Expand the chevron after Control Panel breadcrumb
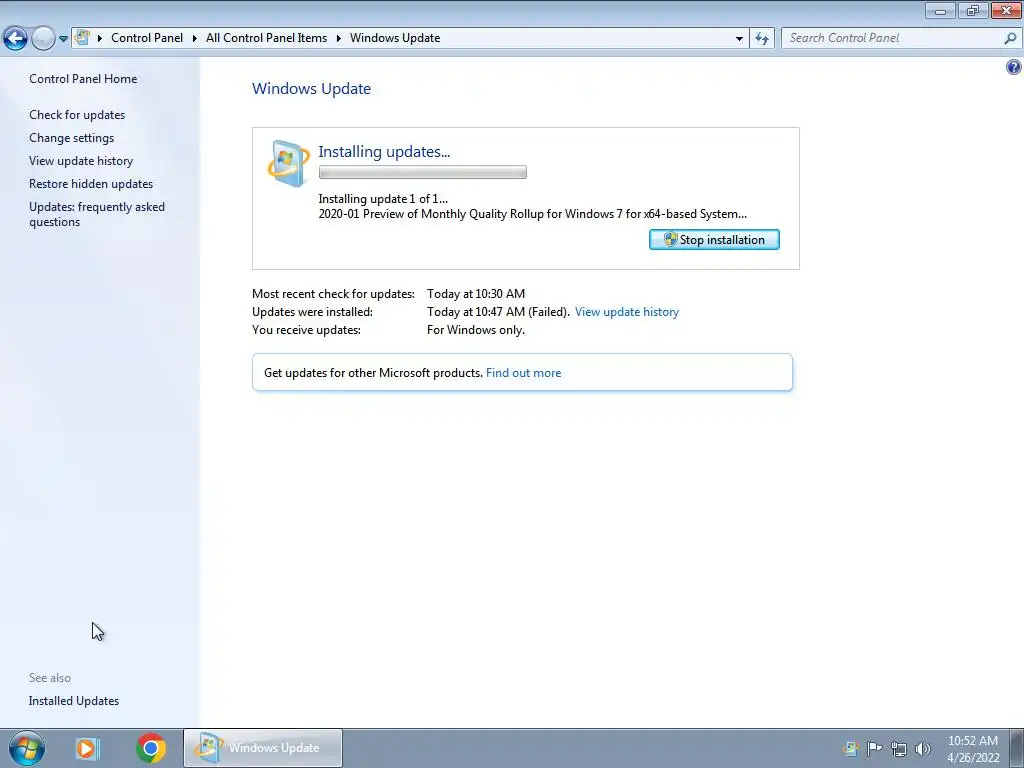1024x768 pixels. tap(195, 38)
